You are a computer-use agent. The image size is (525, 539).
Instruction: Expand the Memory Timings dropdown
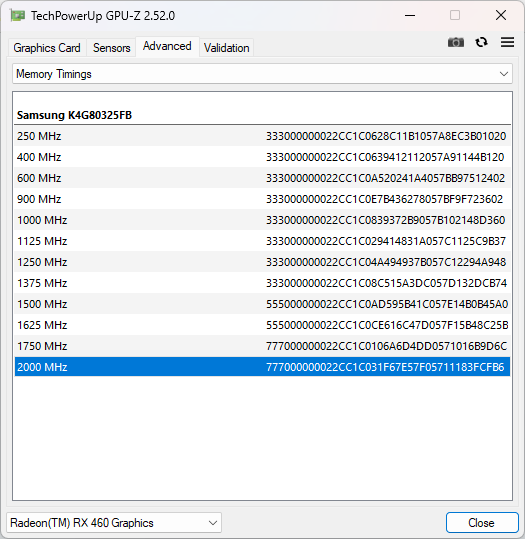(x=262, y=74)
